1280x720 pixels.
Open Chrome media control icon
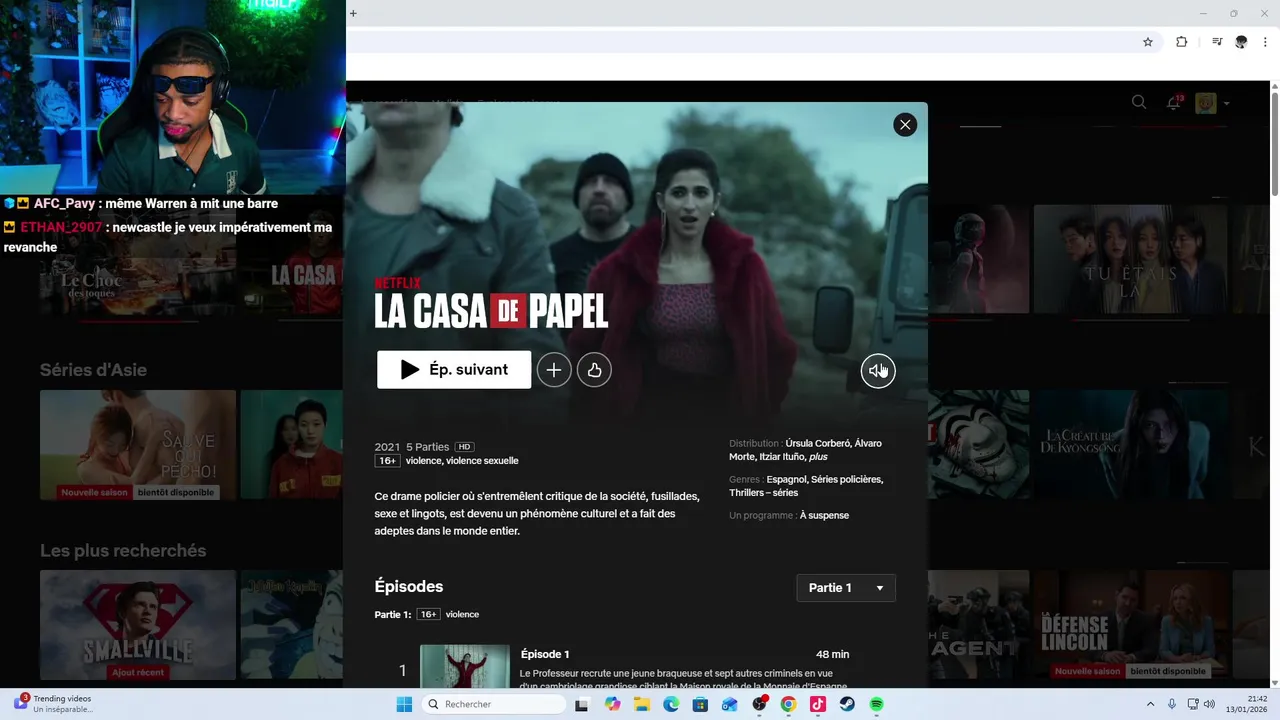pyautogui.click(x=1217, y=42)
